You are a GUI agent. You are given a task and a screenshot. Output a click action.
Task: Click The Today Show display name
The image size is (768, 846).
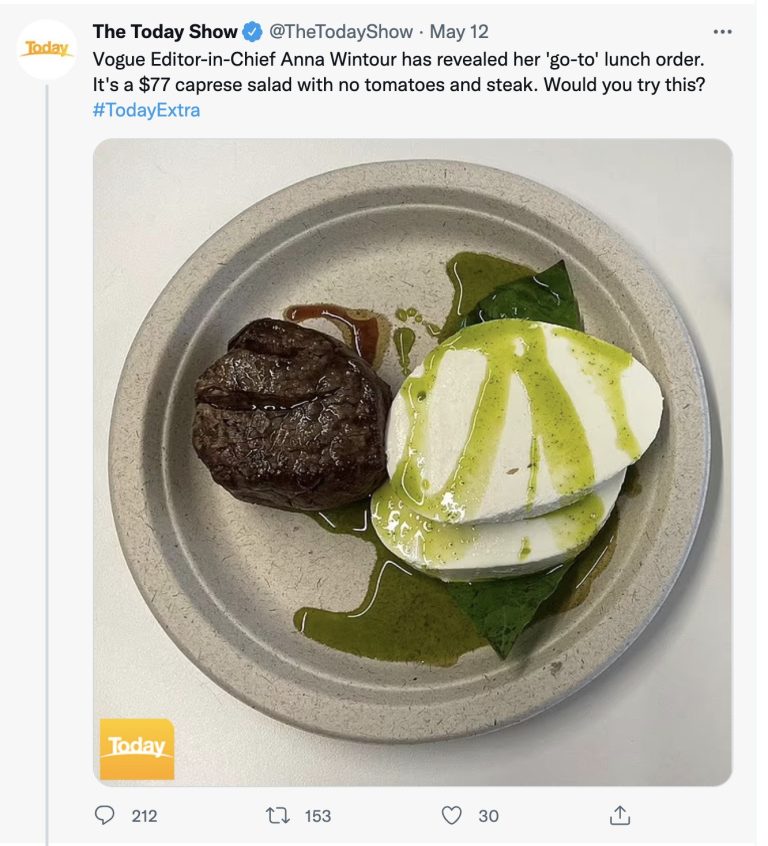tap(165, 33)
